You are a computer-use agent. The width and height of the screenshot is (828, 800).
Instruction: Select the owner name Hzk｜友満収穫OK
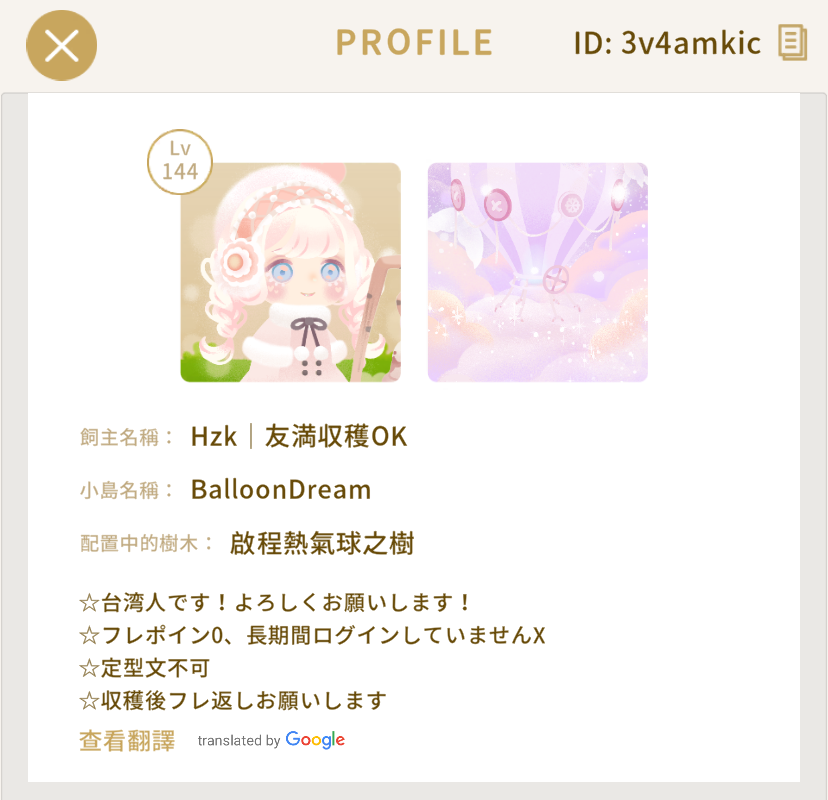point(299,437)
